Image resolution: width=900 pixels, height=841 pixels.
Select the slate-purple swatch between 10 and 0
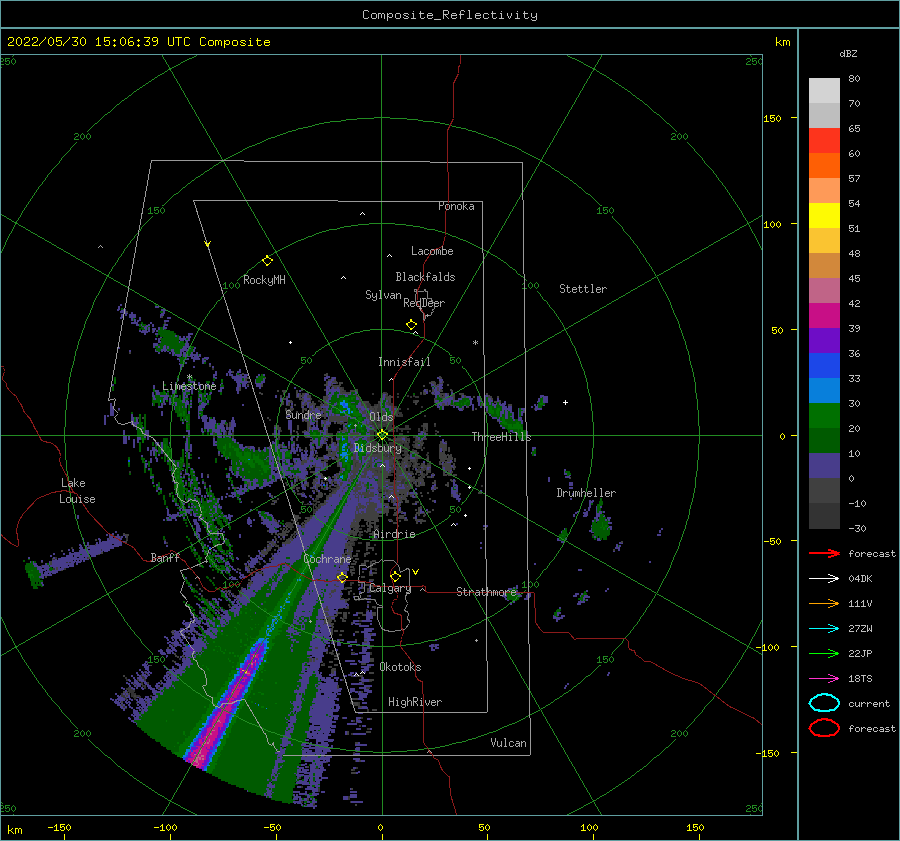[824, 466]
